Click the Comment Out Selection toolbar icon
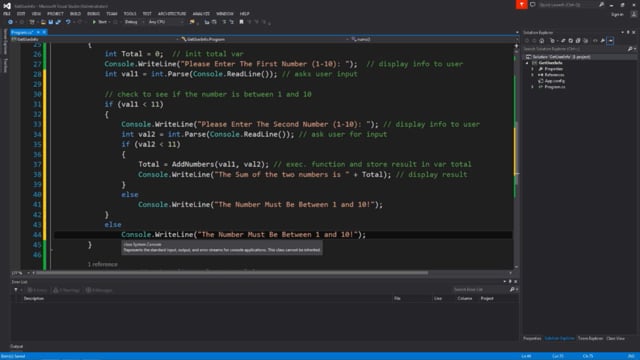Viewport: 640px width, 360px height. click(224, 22)
